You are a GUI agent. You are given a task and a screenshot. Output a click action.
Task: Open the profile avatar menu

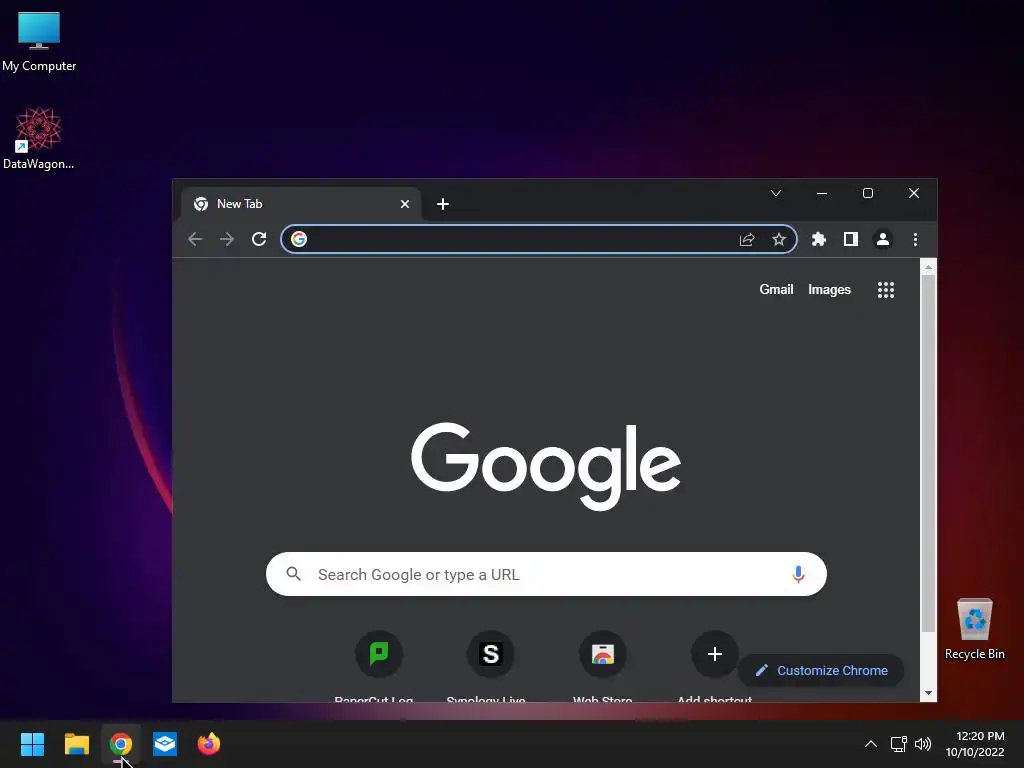pos(883,239)
